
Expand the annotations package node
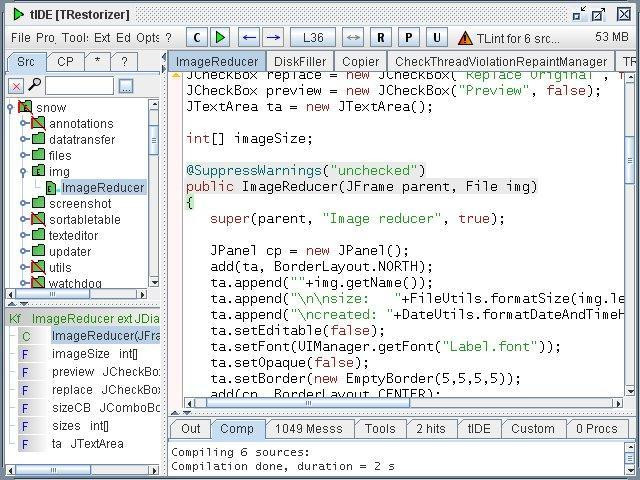24,123
